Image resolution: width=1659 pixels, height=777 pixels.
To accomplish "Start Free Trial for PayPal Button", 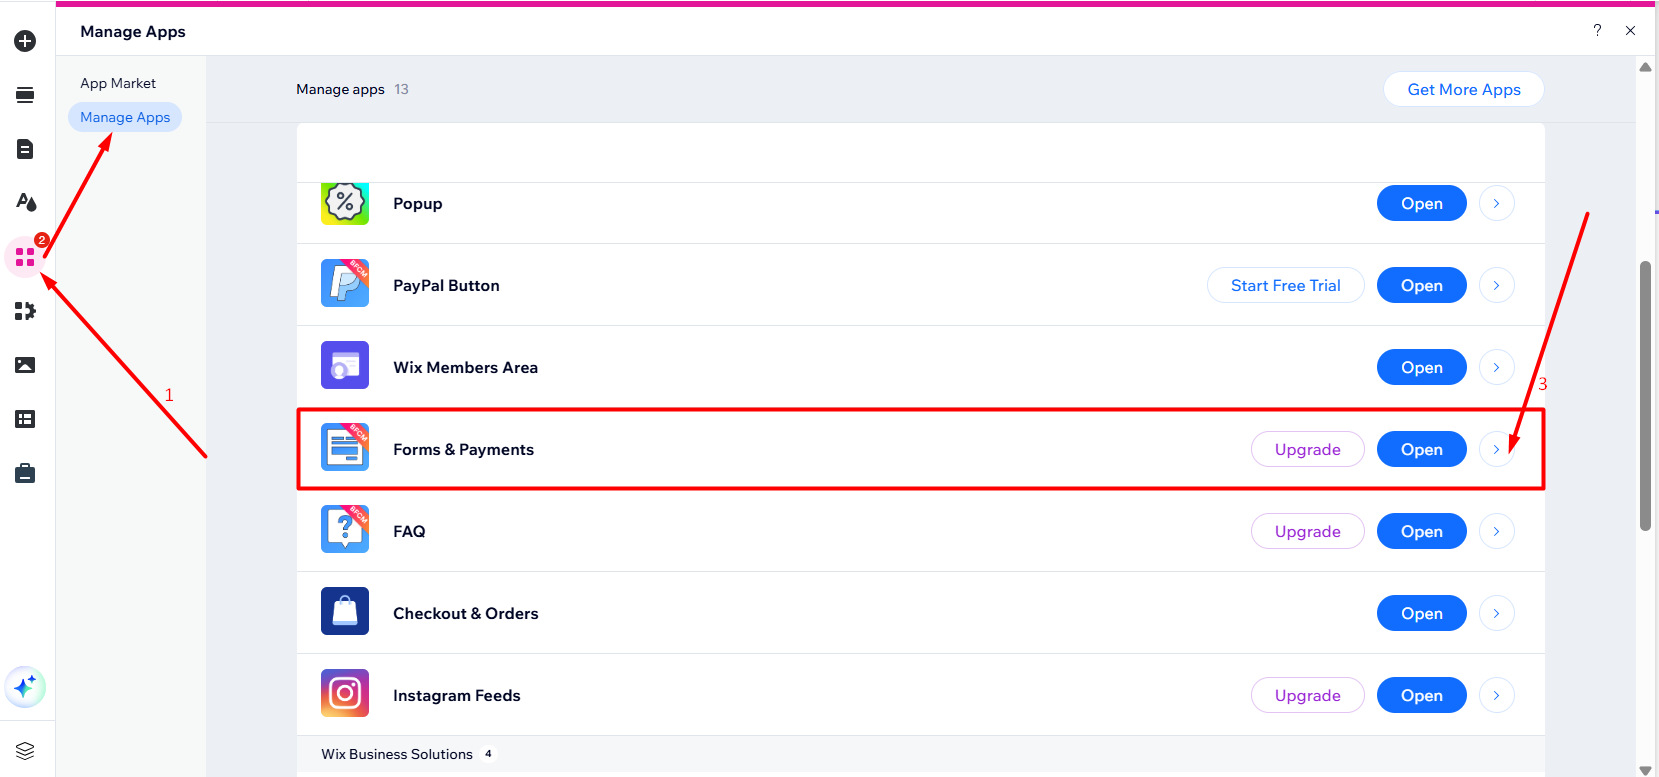I will (x=1285, y=285).
